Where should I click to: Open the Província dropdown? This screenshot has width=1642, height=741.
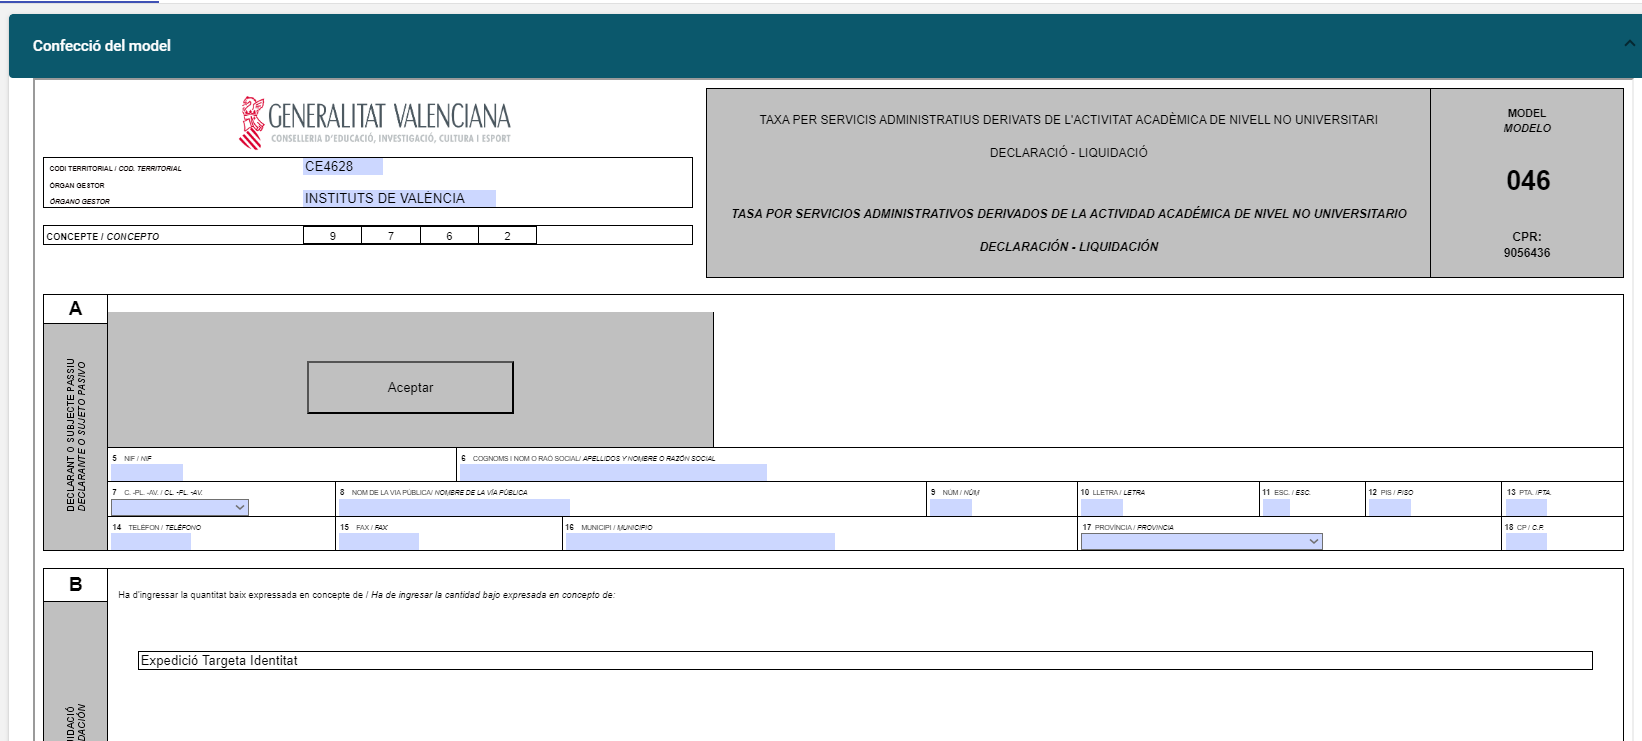pos(1201,541)
